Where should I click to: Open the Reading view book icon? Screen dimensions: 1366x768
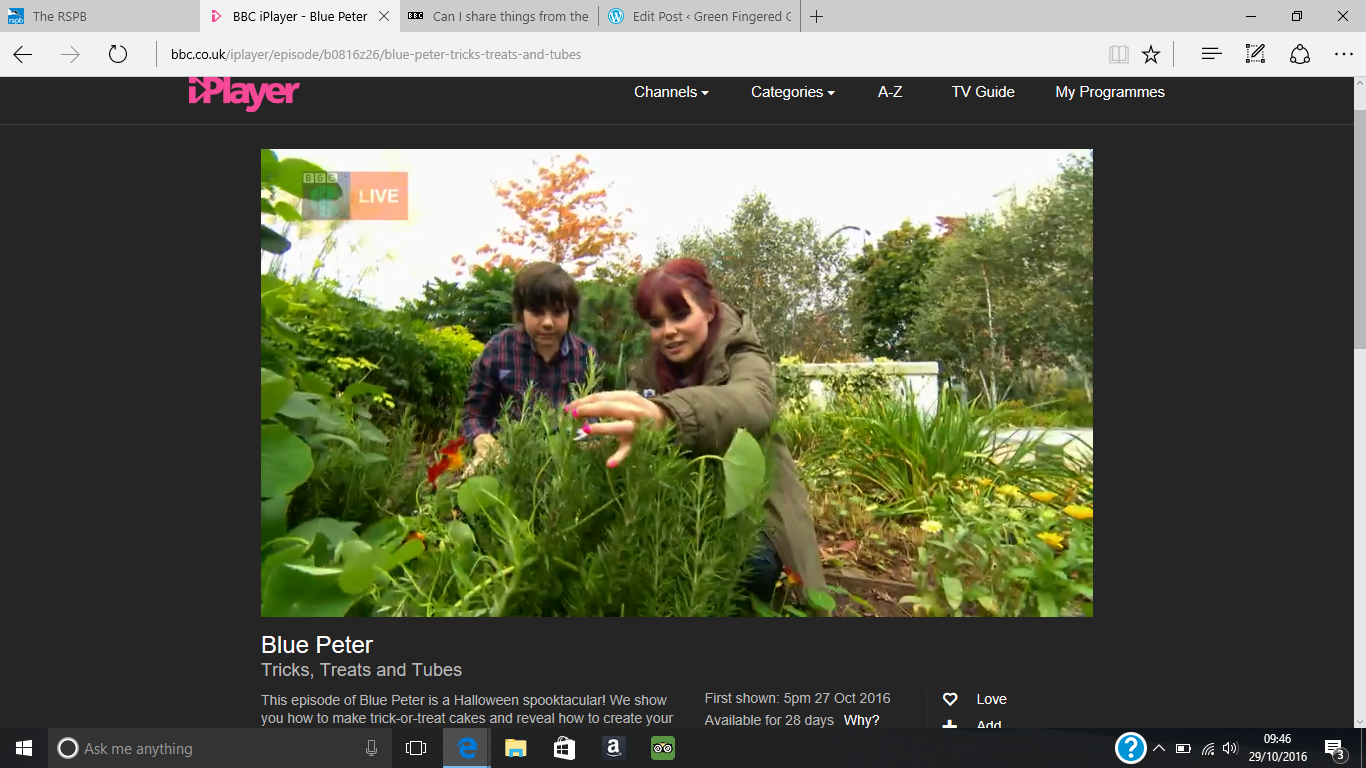pyautogui.click(x=1118, y=54)
